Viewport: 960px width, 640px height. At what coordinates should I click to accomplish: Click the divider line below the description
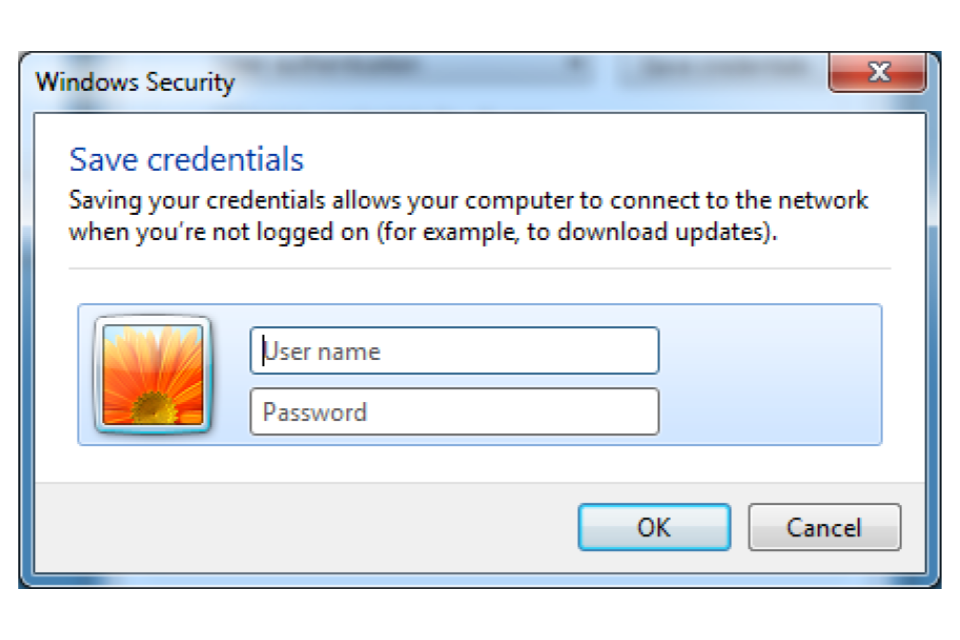pos(479,268)
